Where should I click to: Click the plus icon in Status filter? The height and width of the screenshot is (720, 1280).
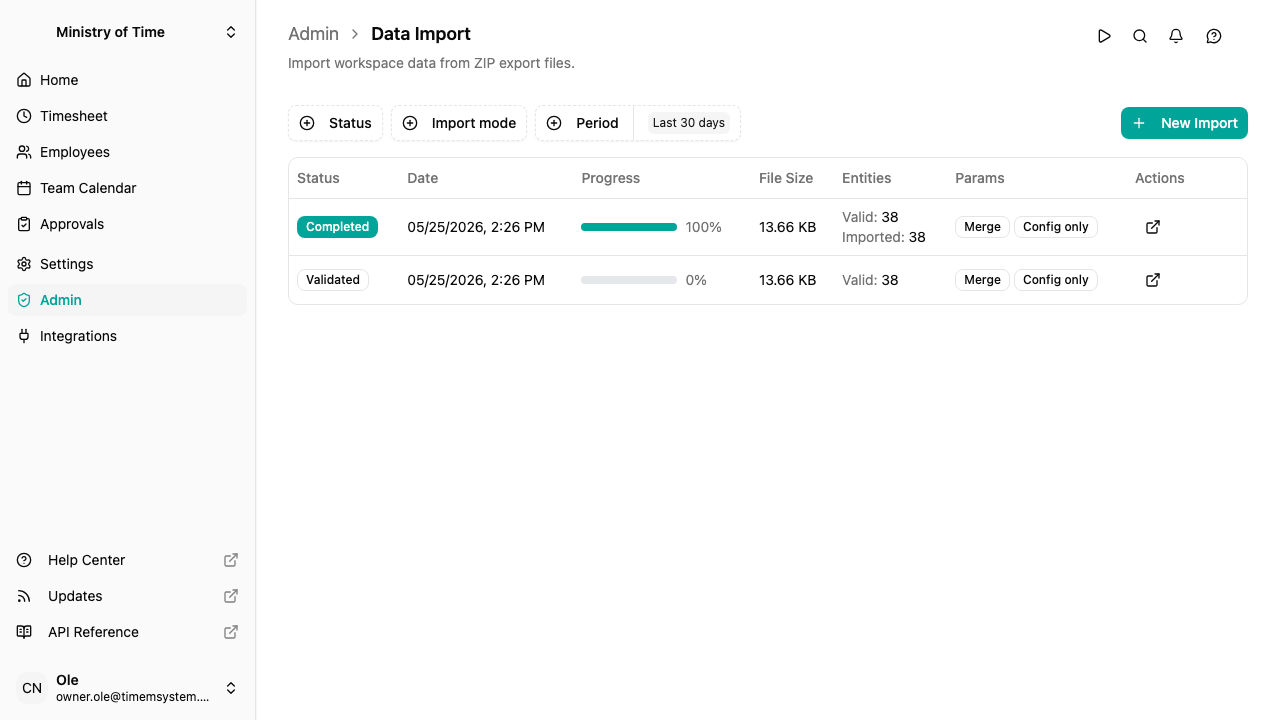click(x=307, y=123)
